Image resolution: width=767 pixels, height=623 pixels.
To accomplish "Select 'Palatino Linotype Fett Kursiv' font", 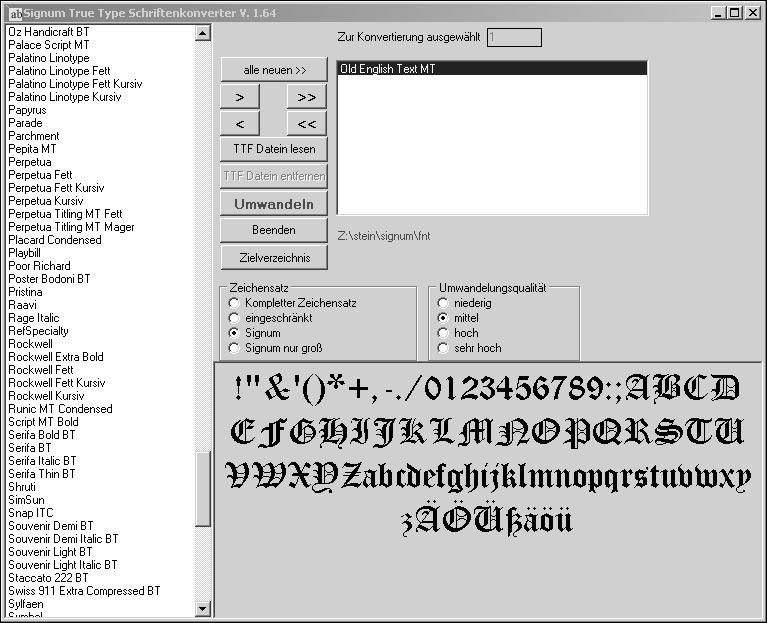I will click(75, 84).
